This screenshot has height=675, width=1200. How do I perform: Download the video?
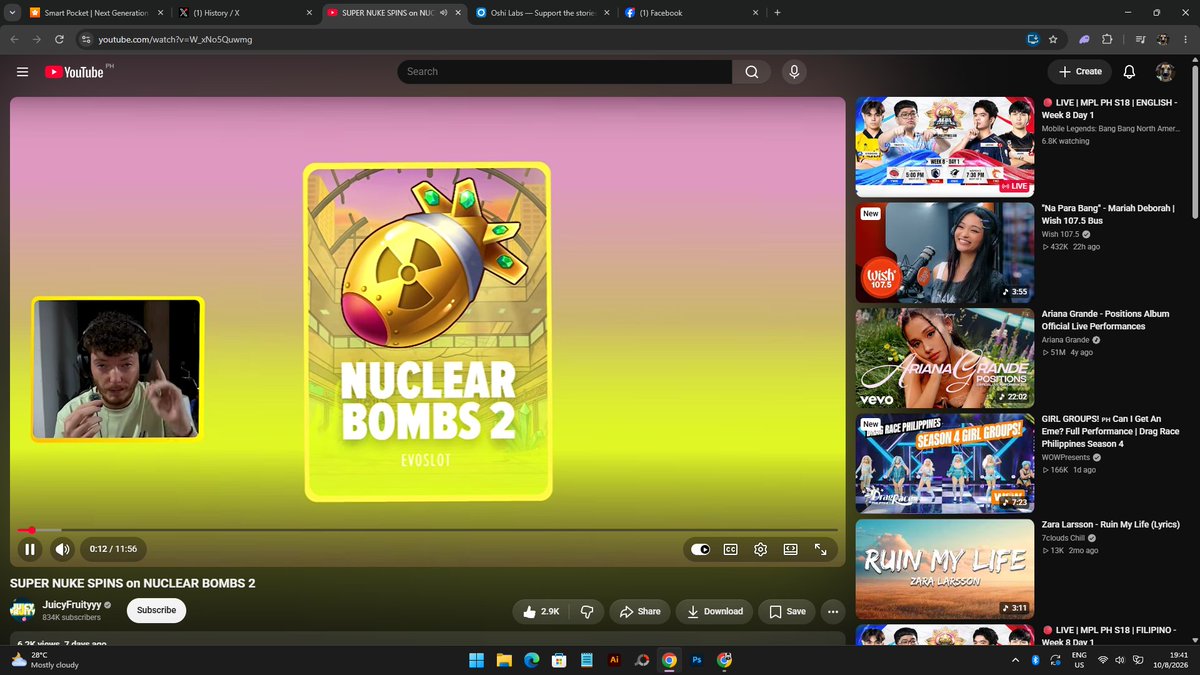[714, 611]
